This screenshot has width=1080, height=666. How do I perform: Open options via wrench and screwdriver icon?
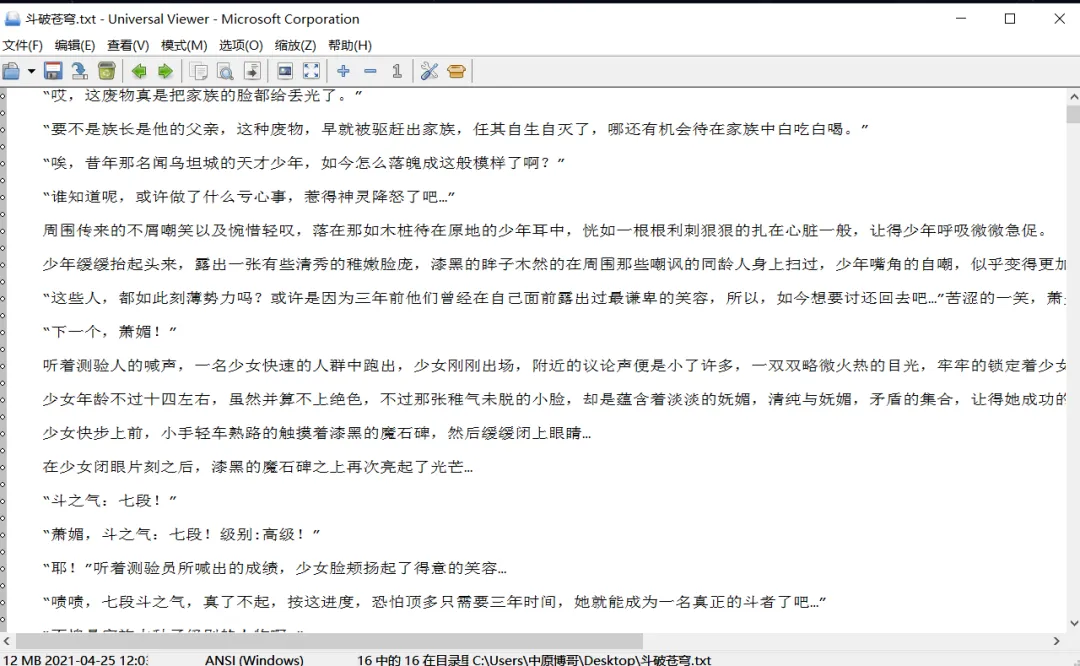(429, 71)
